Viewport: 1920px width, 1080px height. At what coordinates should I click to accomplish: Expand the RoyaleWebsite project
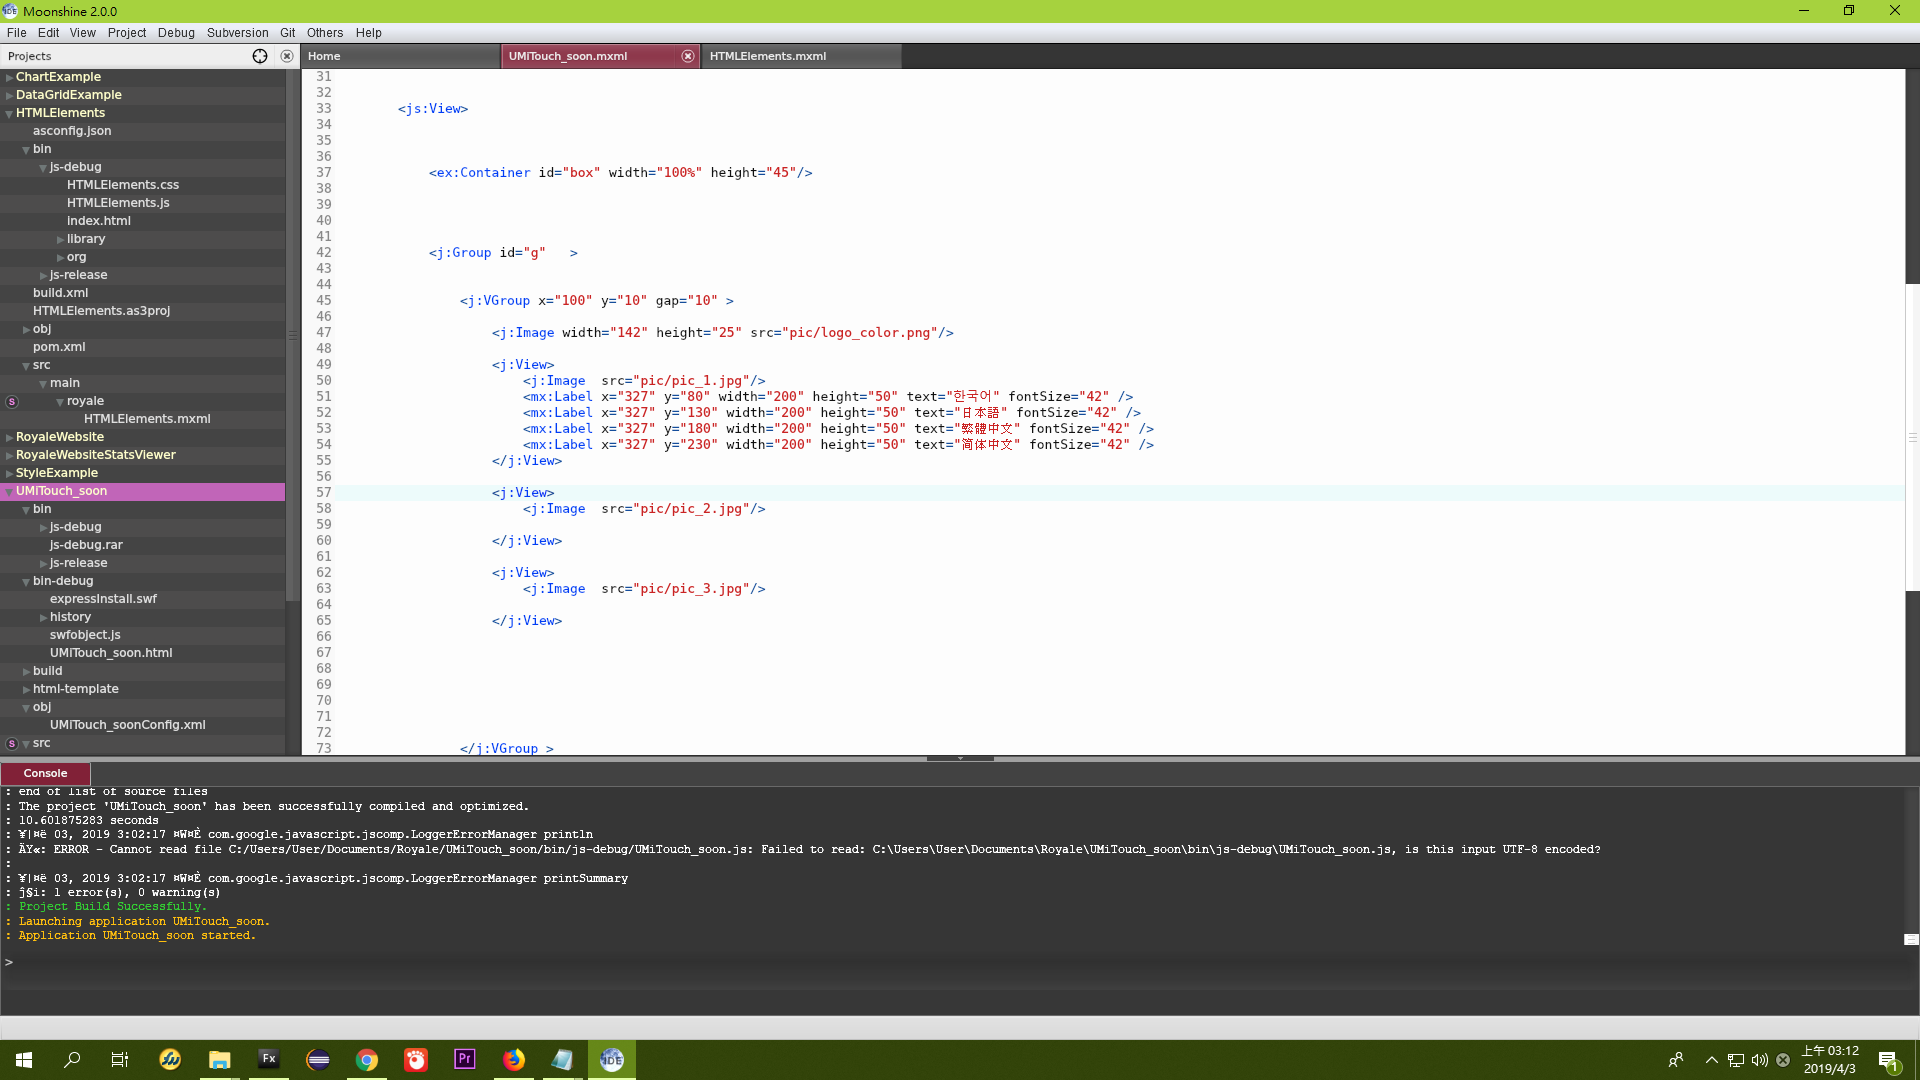pos(8,437)
